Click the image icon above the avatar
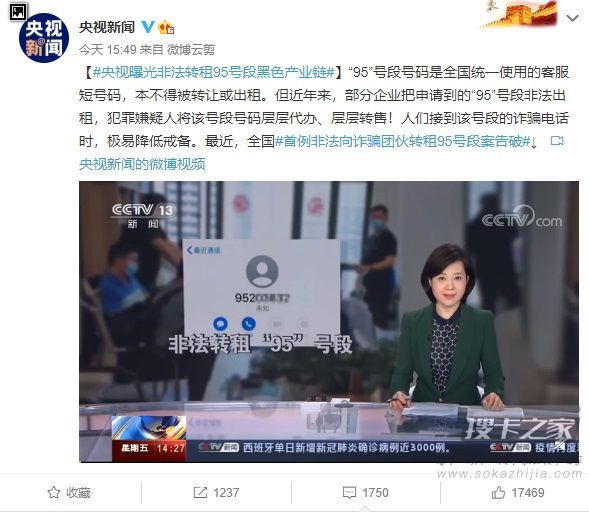 tap(18, 12)
